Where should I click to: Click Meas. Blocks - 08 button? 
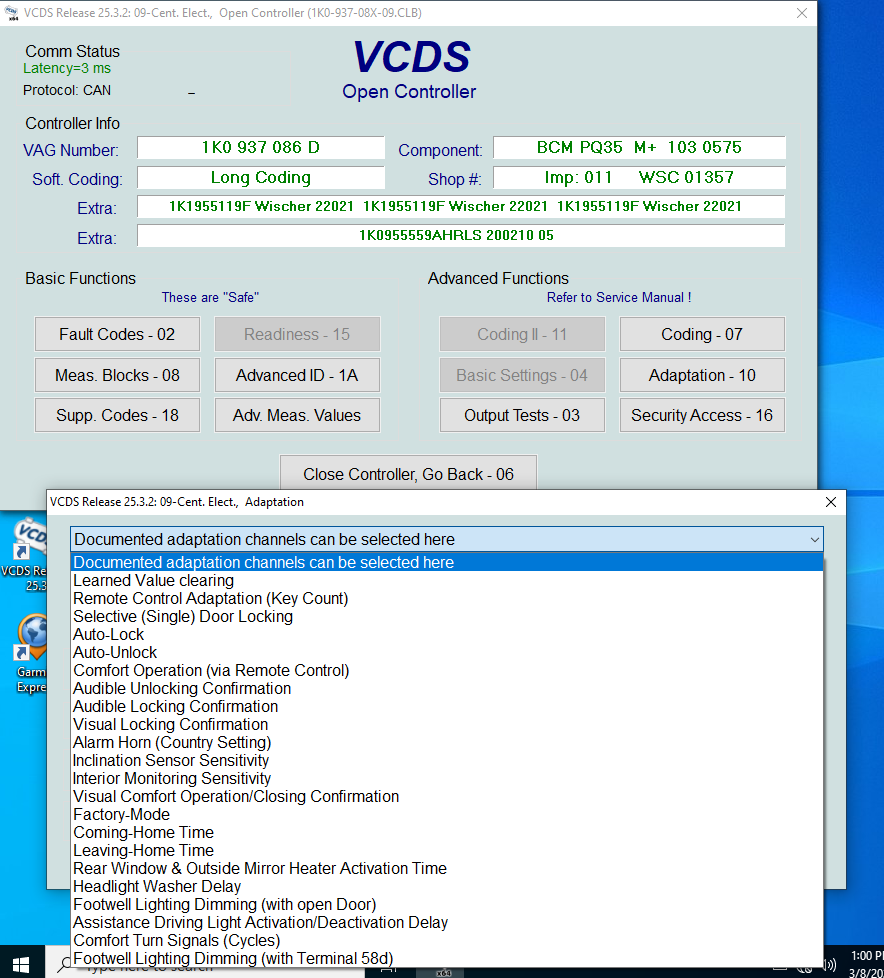click(117, 376)
